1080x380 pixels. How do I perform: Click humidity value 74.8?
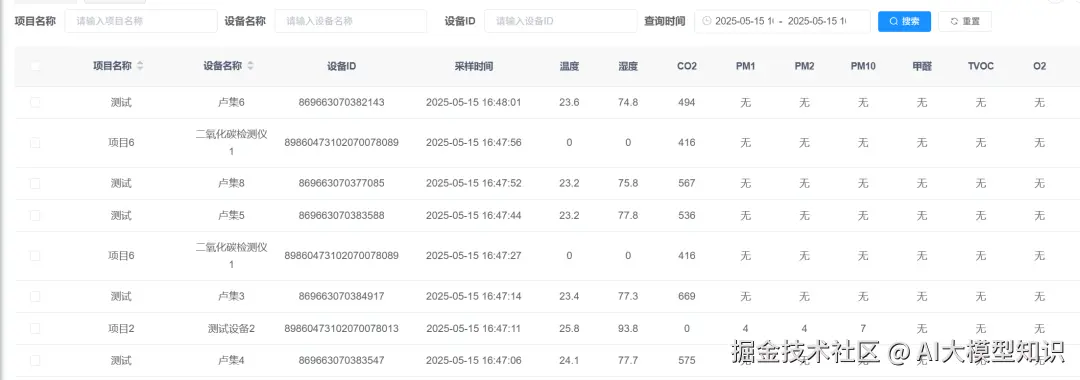628,103
